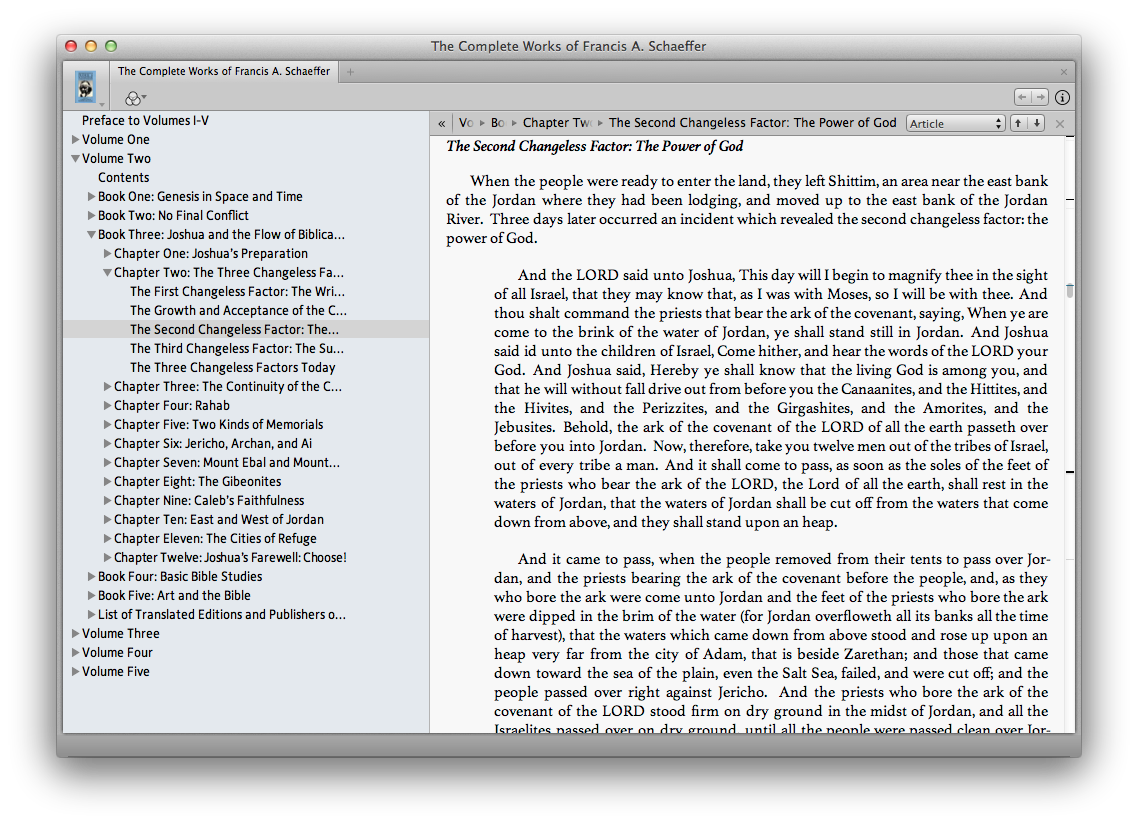This screenshot has height=836, width=1138.
Task: Click the forward navigation arrow
Action: 1040,97
